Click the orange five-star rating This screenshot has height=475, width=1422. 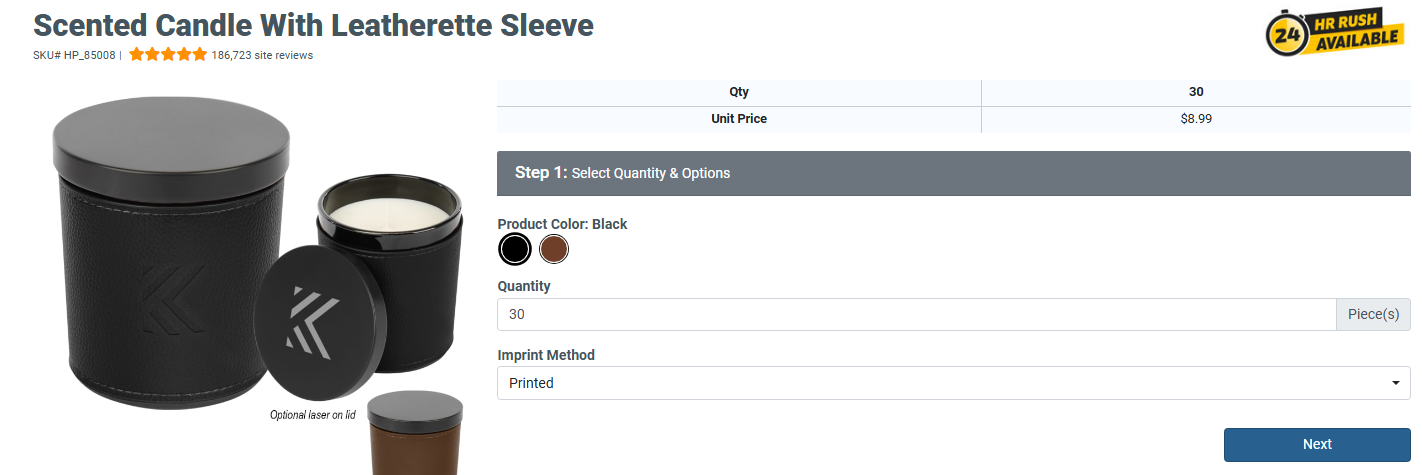pyautogui.click(x=167, y=55)
